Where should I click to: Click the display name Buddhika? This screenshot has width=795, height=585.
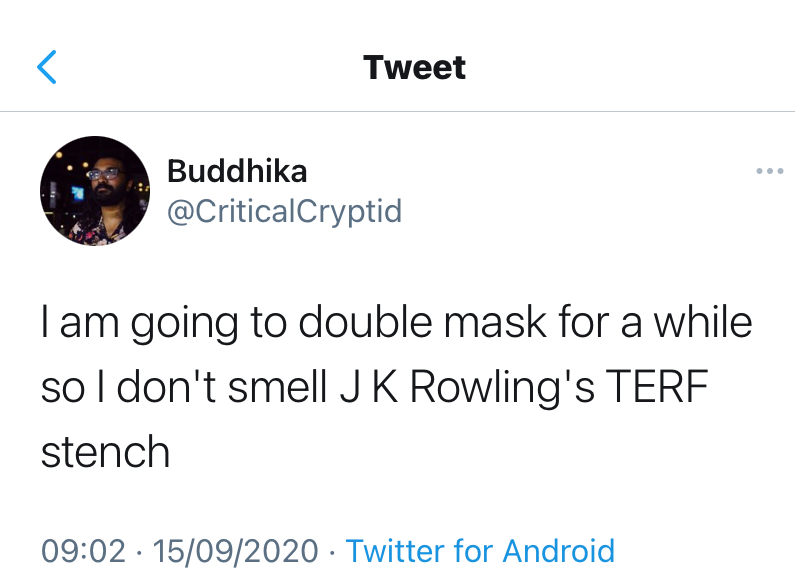click(237, 172)
